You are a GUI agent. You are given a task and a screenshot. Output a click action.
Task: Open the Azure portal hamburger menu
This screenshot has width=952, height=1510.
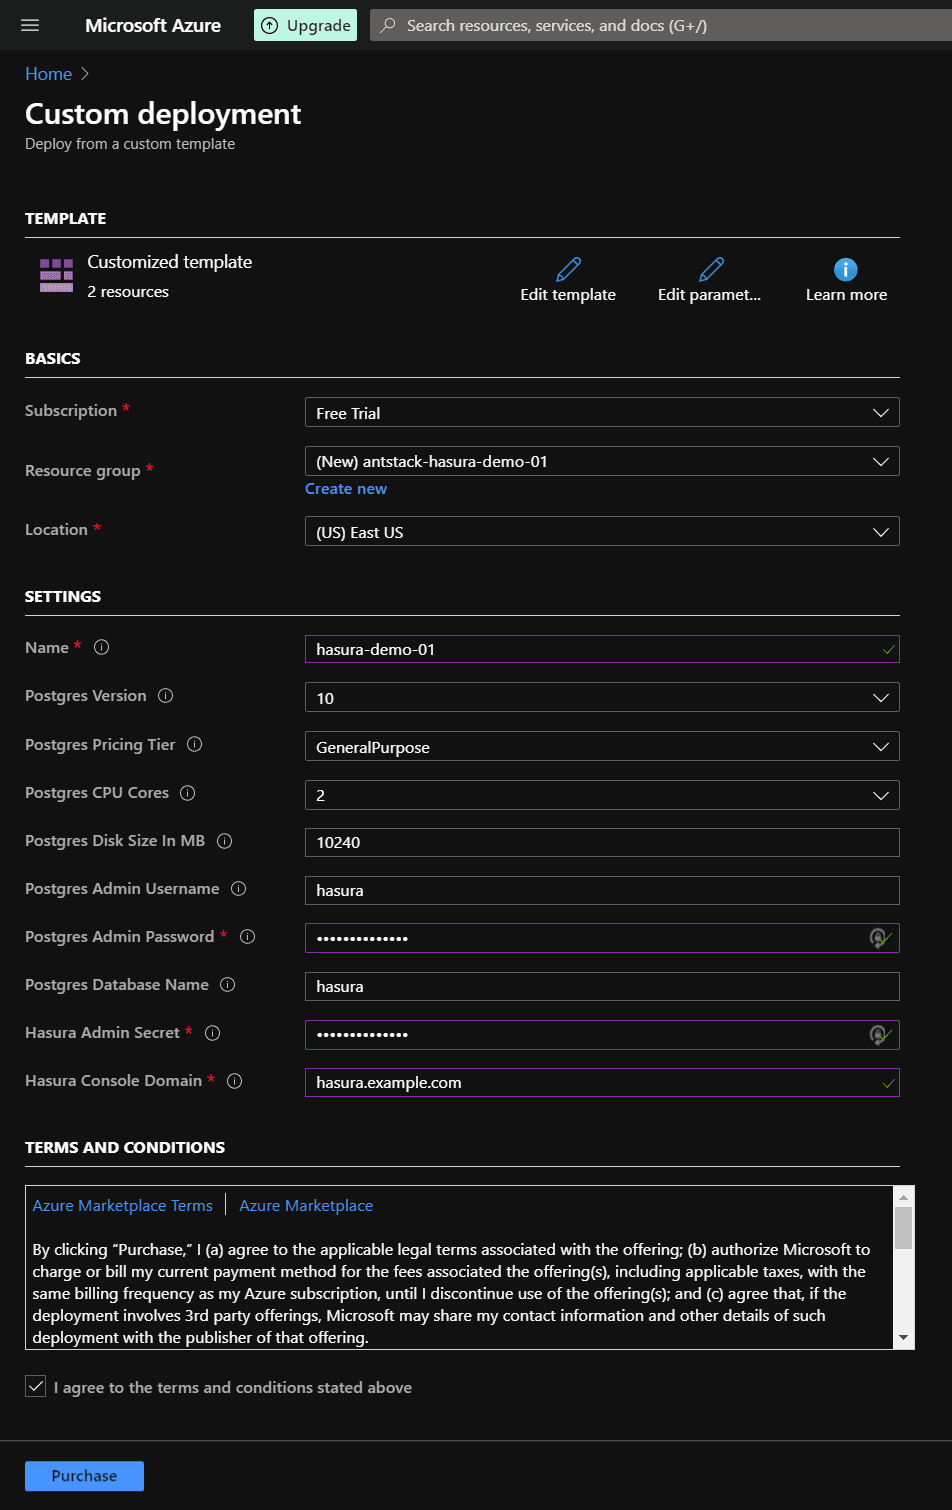30,25
